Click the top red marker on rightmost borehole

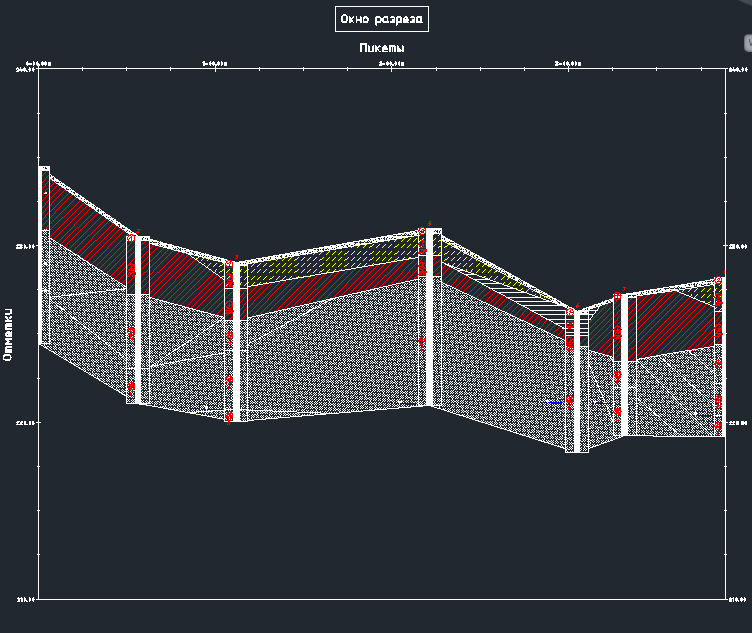718,281
